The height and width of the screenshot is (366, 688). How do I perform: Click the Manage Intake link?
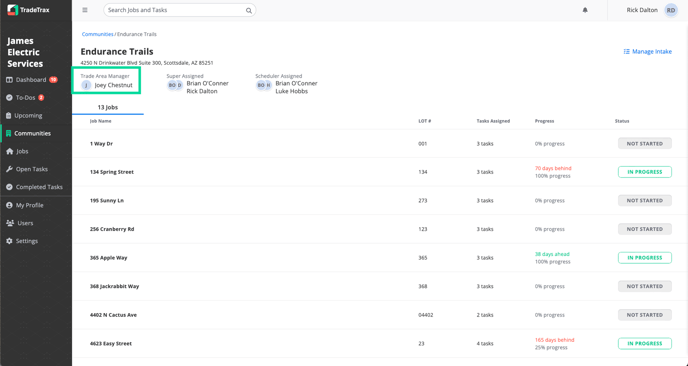pyautogui.click(x=648, y=52)
